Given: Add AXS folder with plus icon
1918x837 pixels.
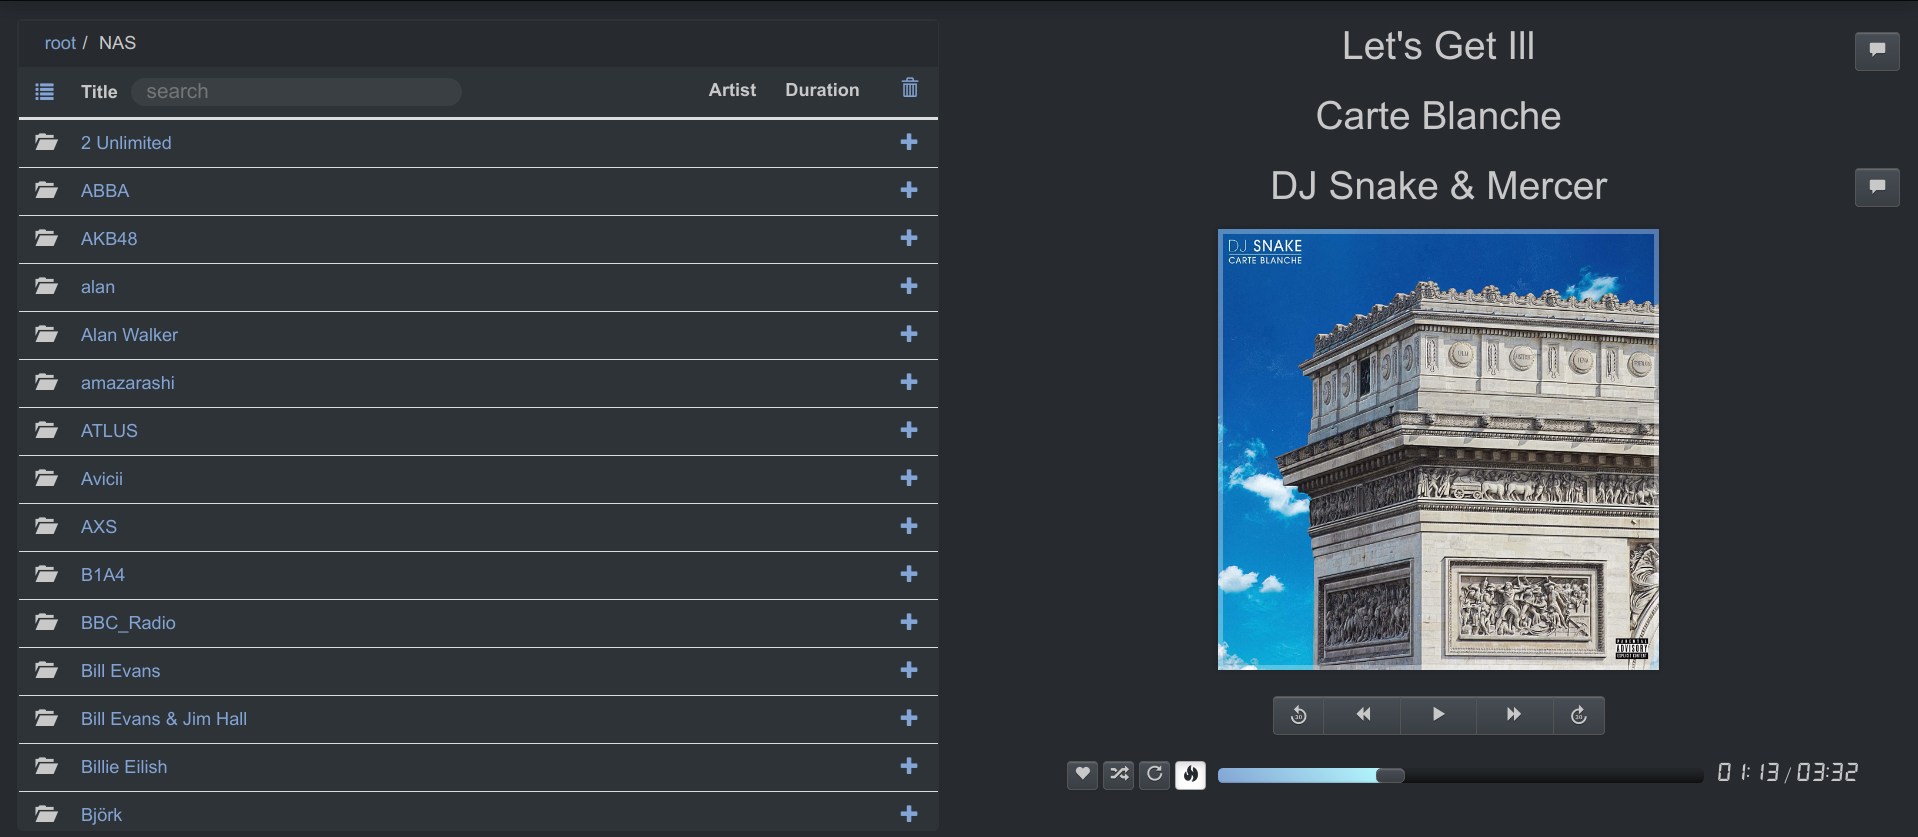Looking at the screenshot, I should click(909, 526).
